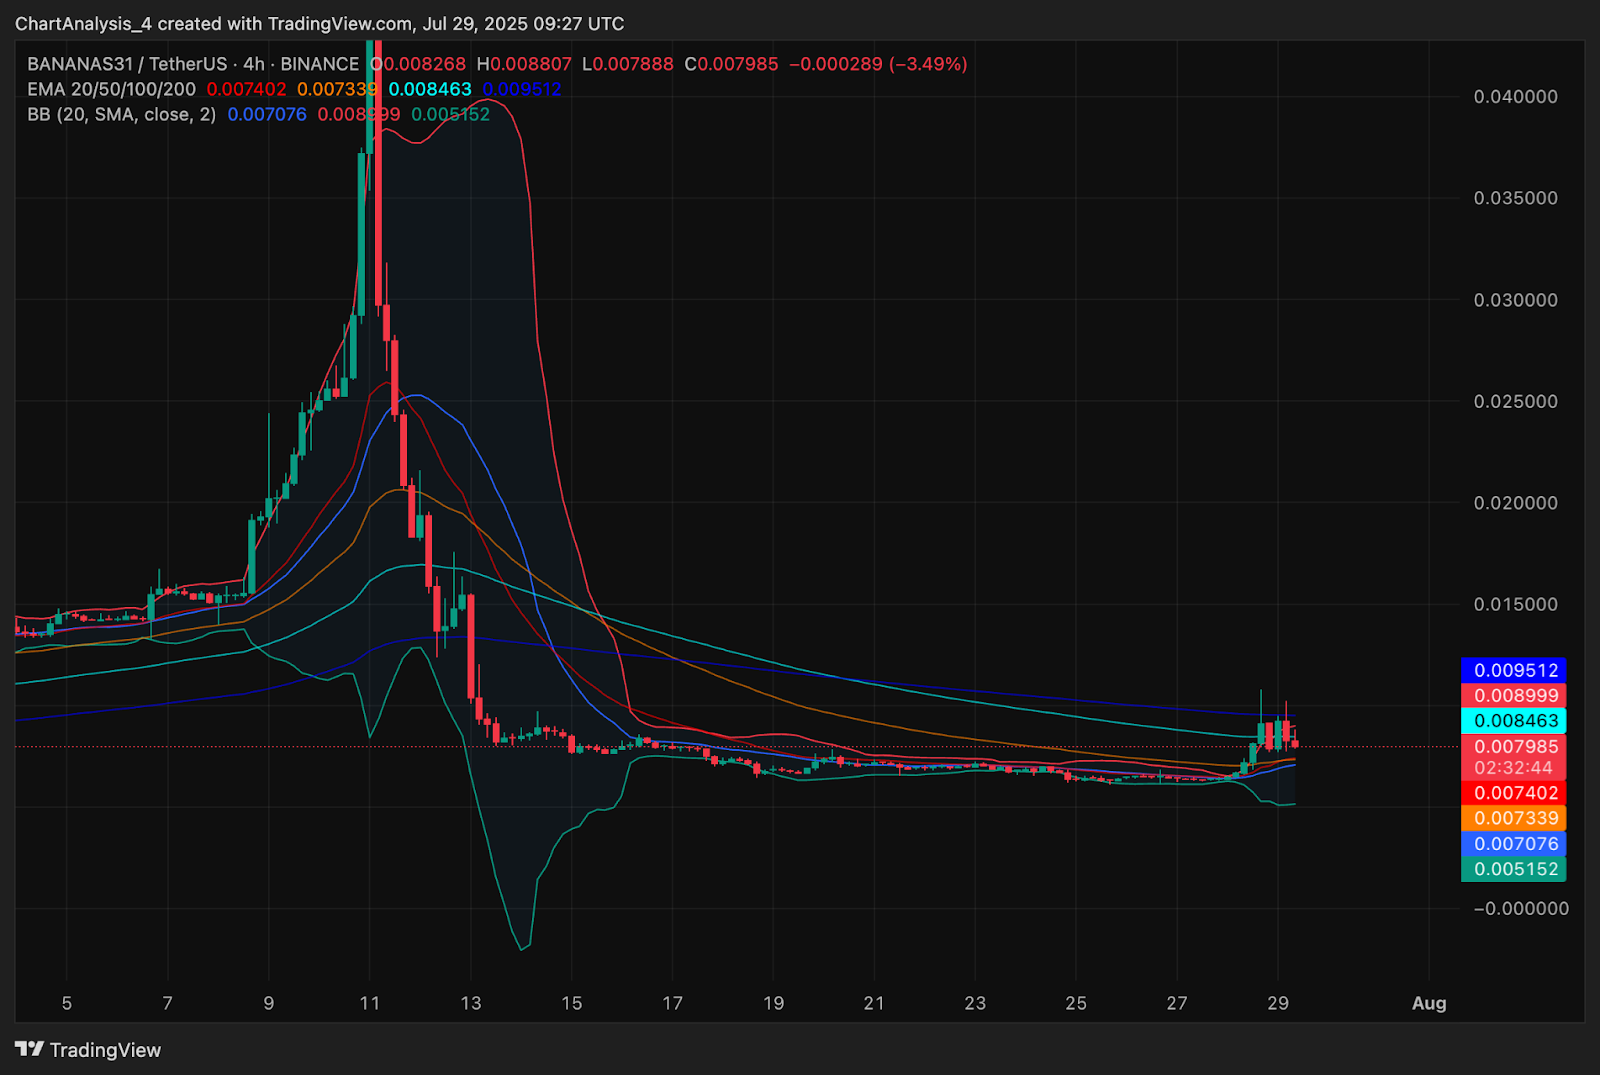Select the BB (20, SMA, close, 2) indicator label

click(x=121, y=114)
